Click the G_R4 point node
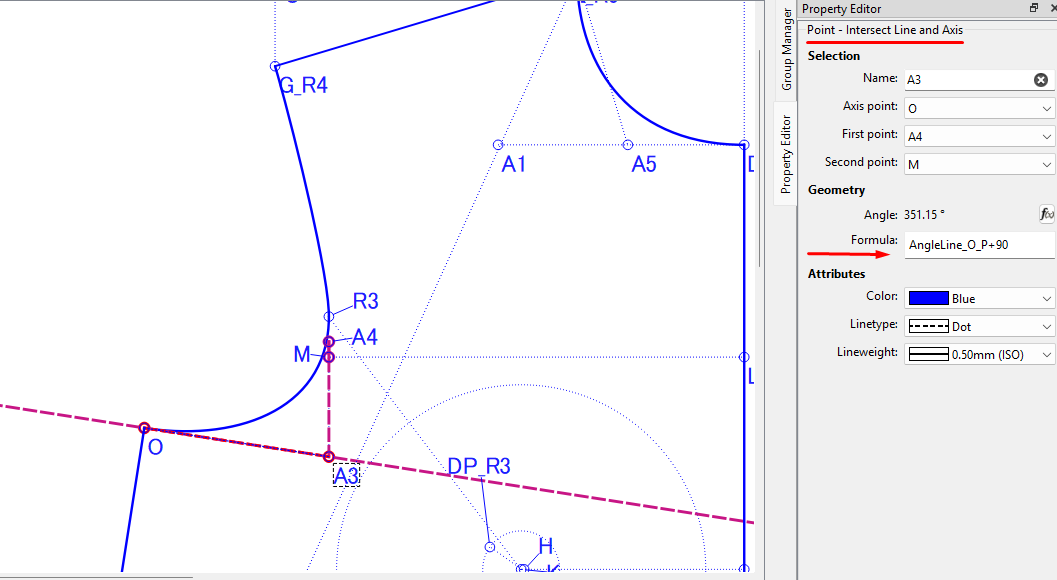 275,66
